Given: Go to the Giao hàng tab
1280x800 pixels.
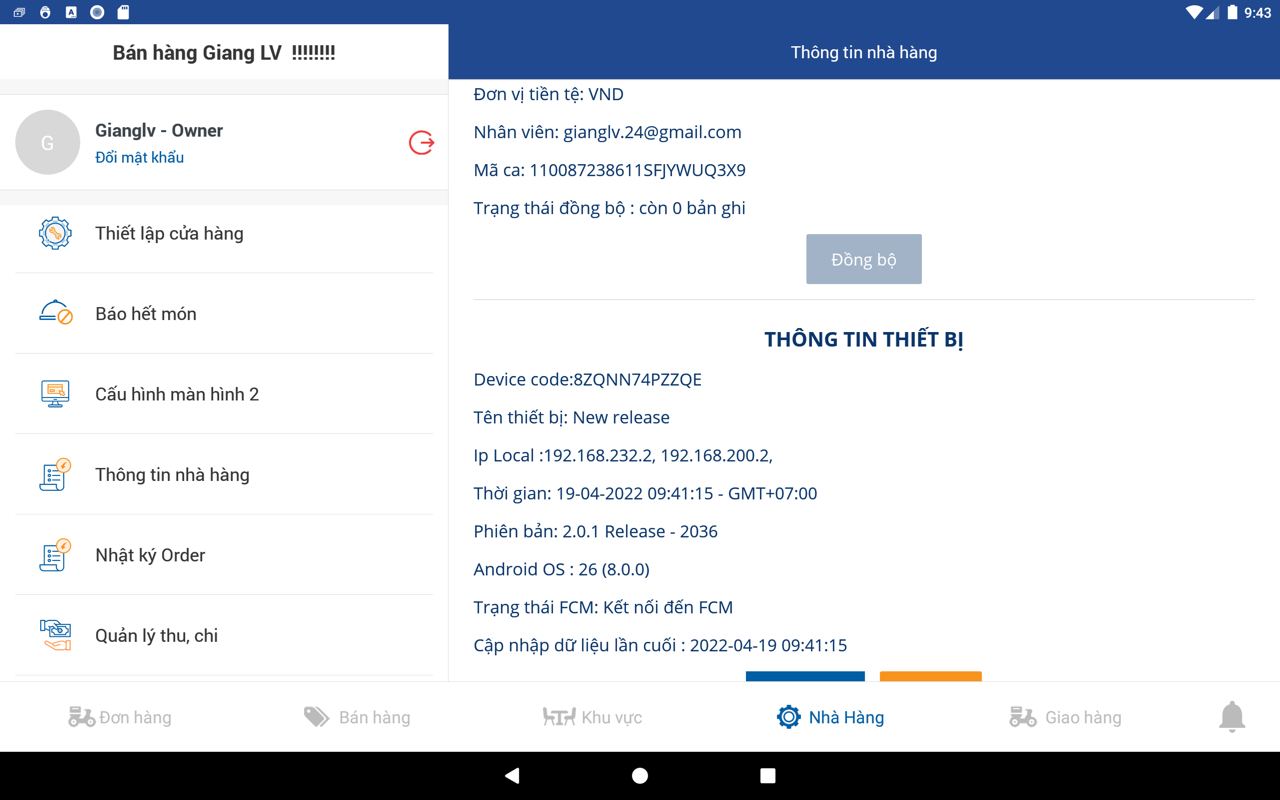Looking at the screenshot, I should tap(1065, 717).
